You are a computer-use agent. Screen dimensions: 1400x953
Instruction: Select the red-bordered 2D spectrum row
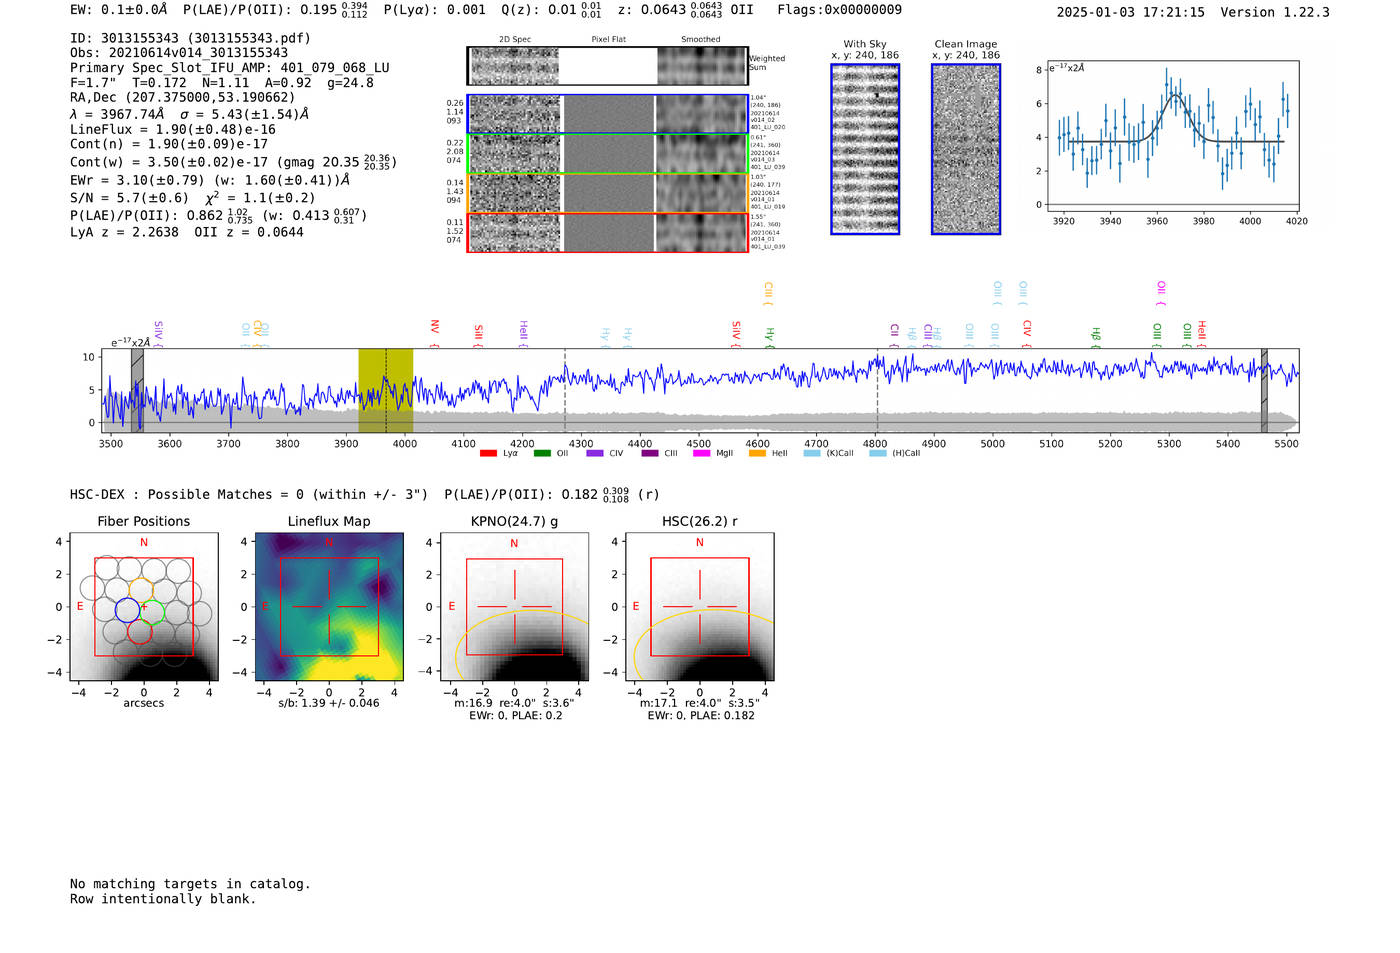tap(607, 232)
